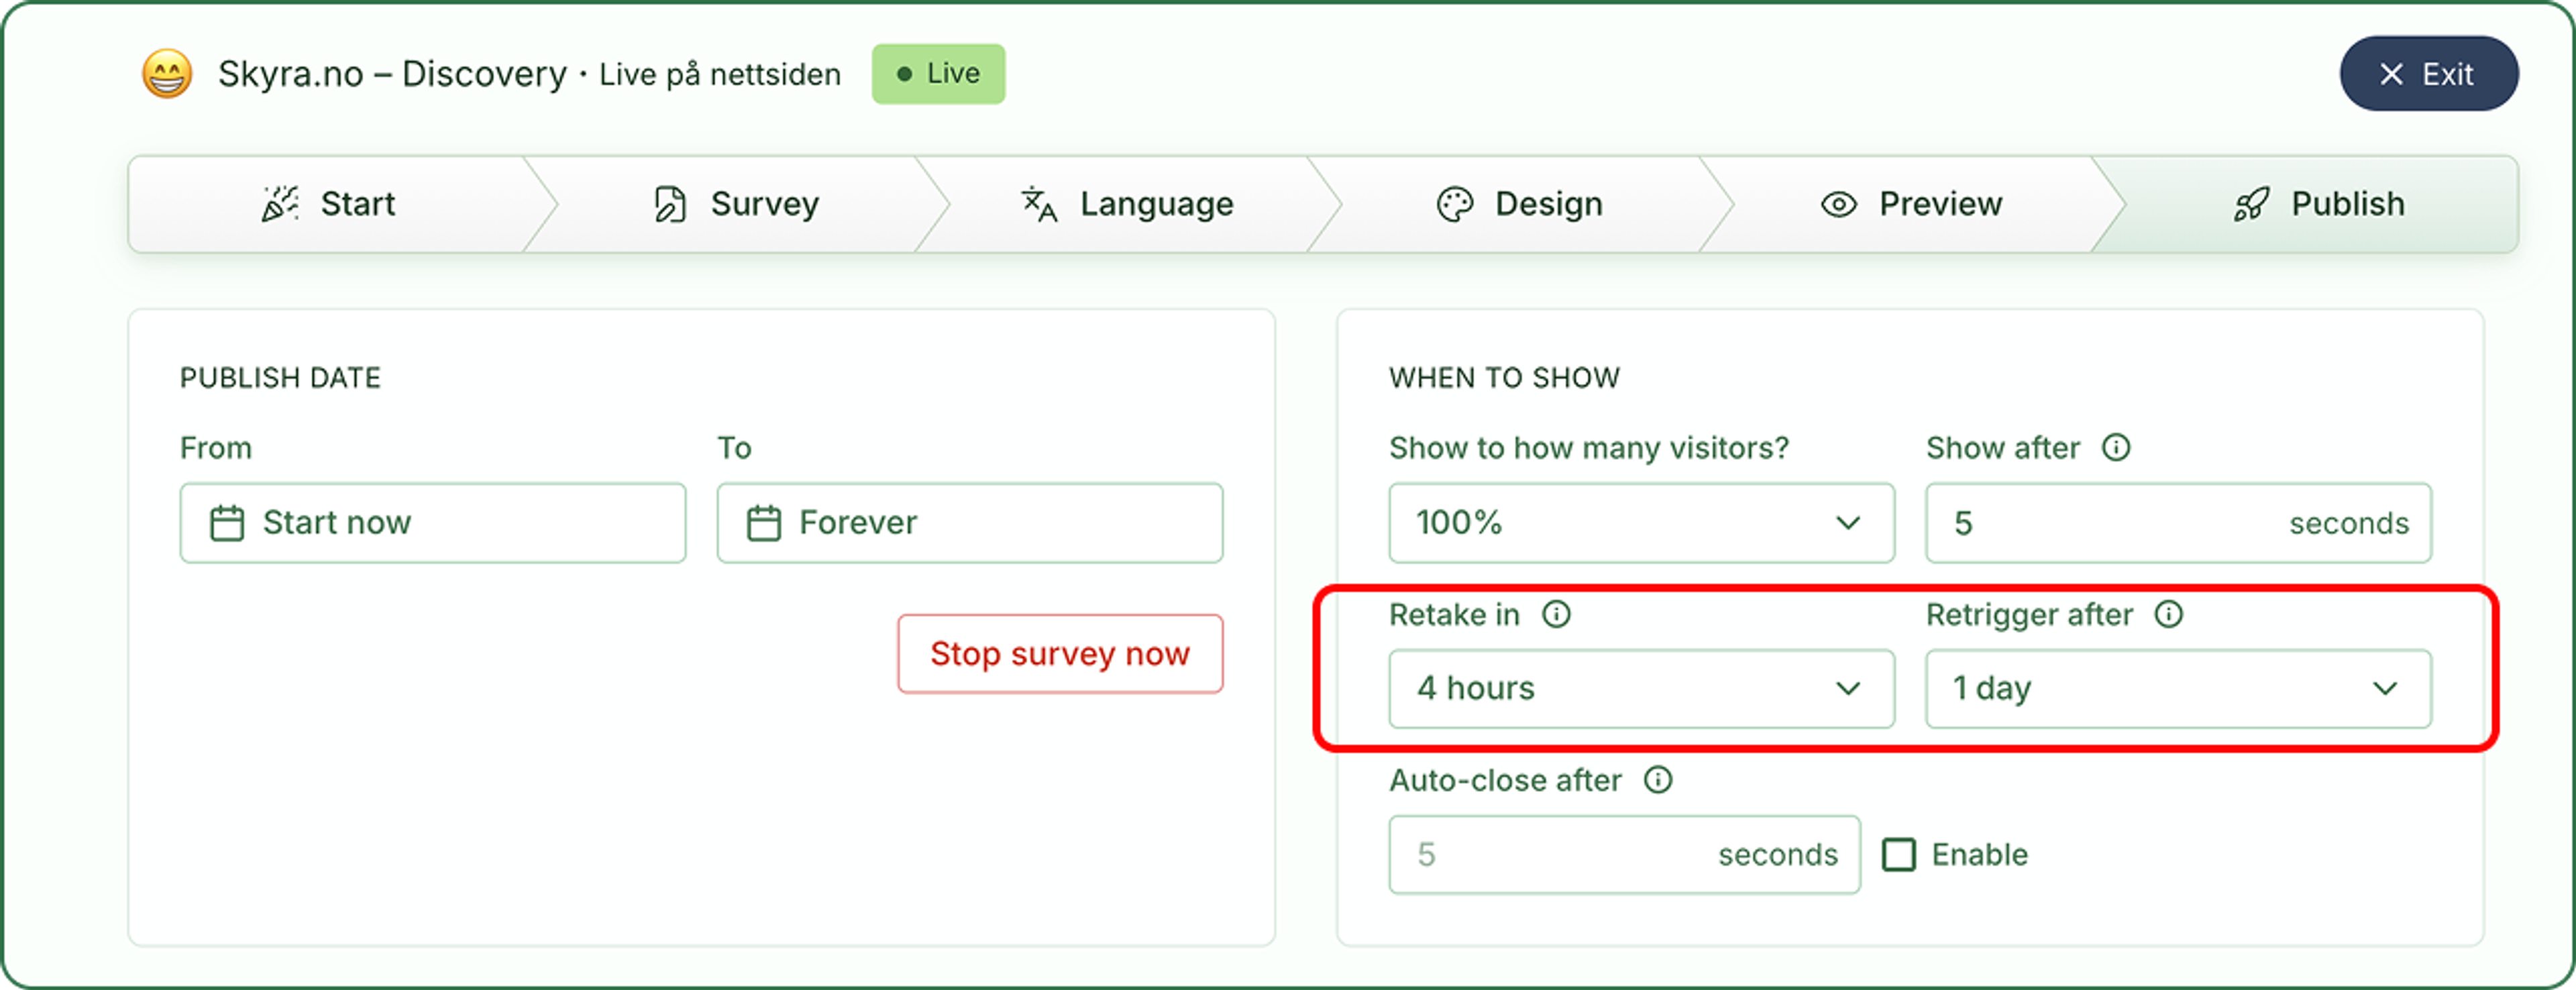Click the Stop survey now button
This screenshot has height=990, width=2576.
click(1060, 653)
